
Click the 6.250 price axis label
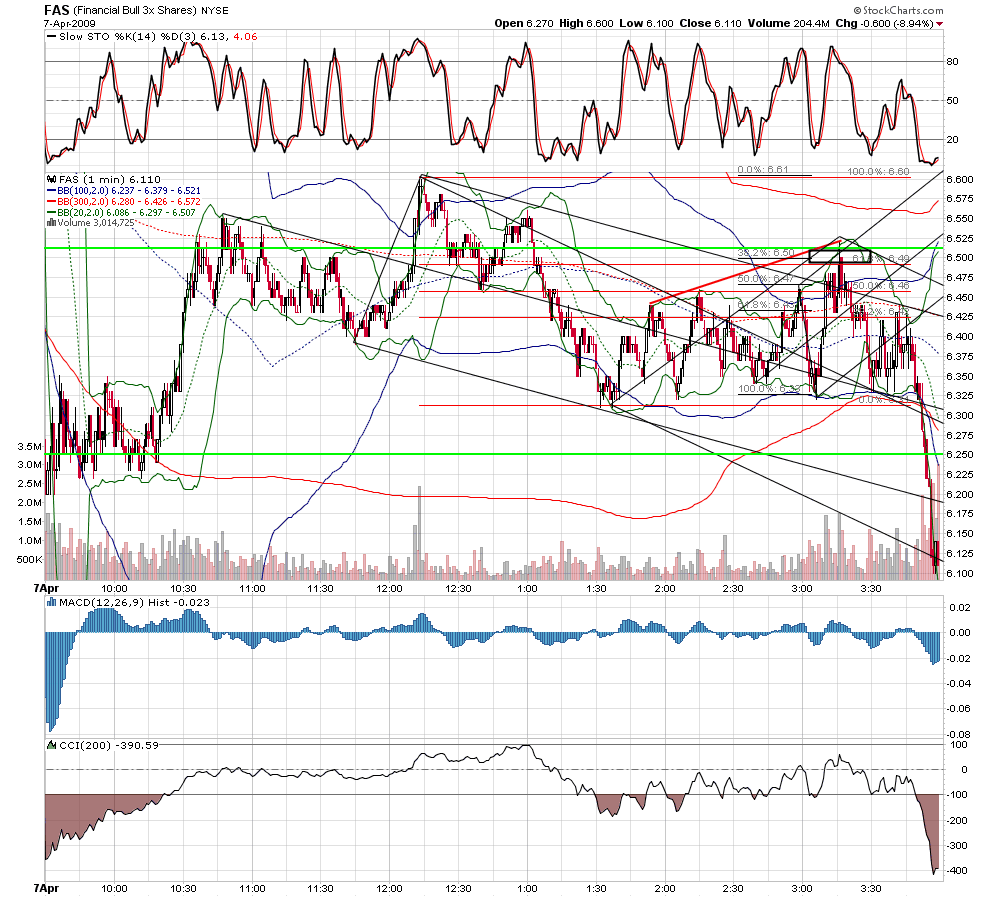point(959,454)
